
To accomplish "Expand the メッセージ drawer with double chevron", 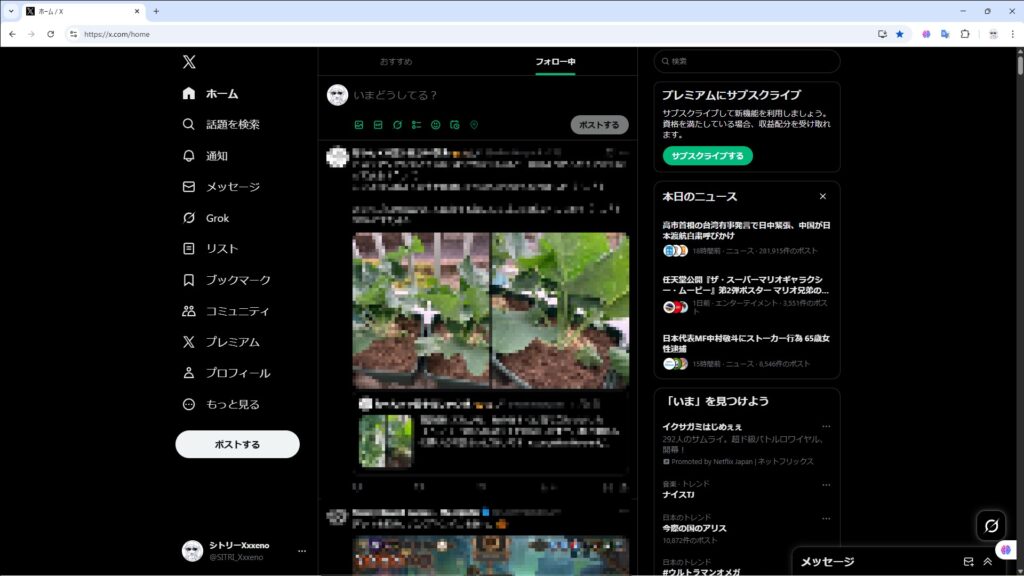I will pyautogui.click(x=988, y=562).
